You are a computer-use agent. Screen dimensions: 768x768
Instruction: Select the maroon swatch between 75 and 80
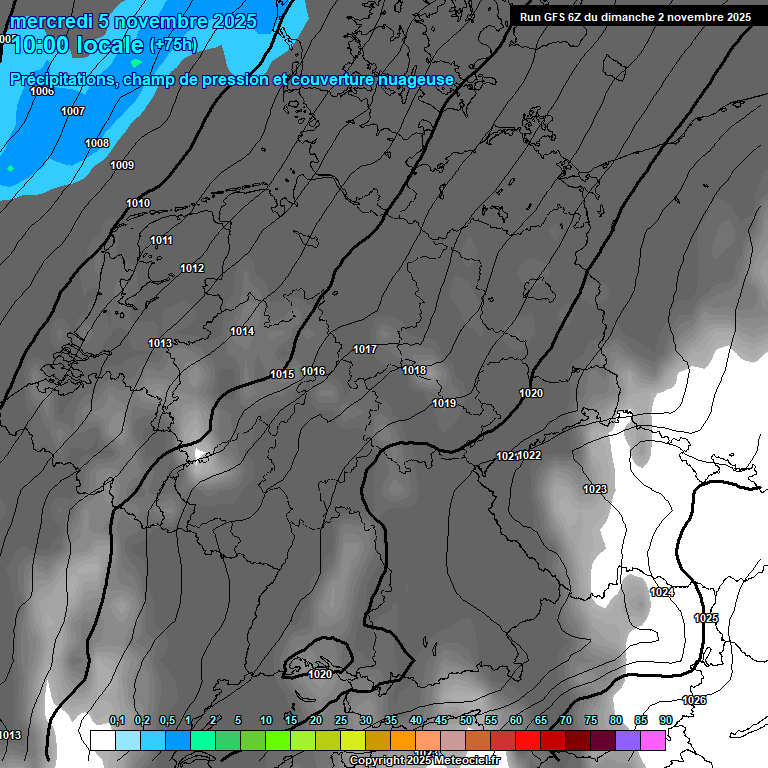click(x=603, y=740)
